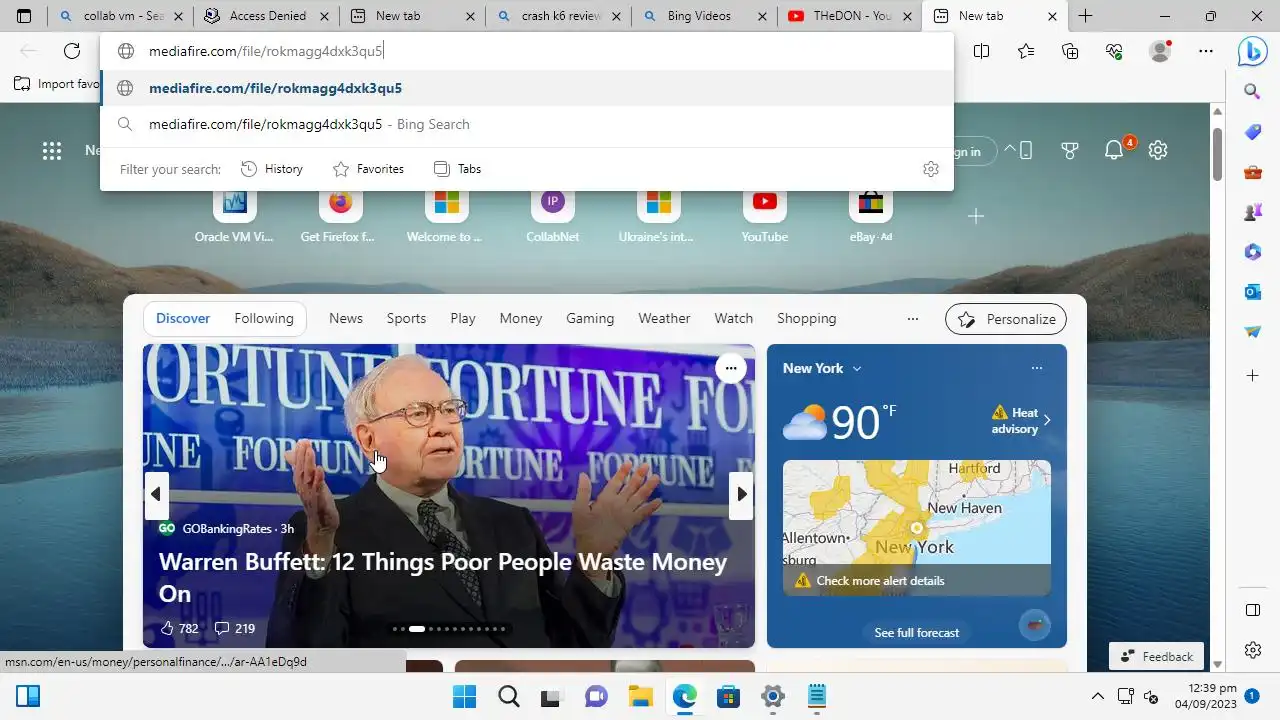Open the Bing Chat sidebar button
Viewport: 1280px width, 720px height.
coord(1252,51)
